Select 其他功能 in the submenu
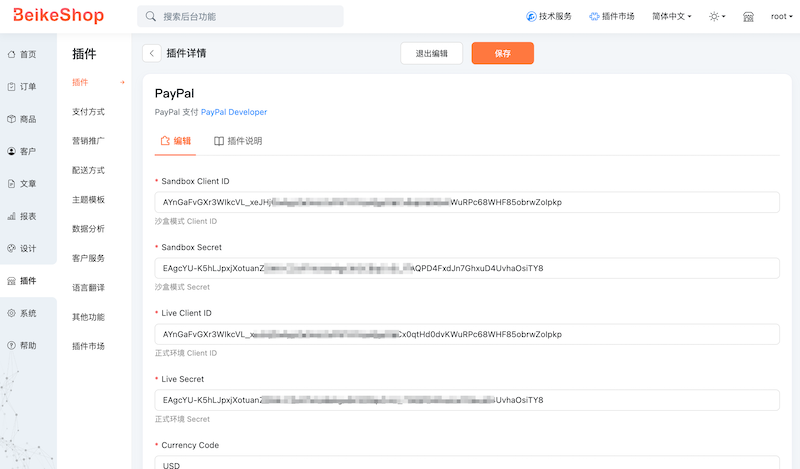The height and width of the screenshot is (469, 800). [88, 317]
